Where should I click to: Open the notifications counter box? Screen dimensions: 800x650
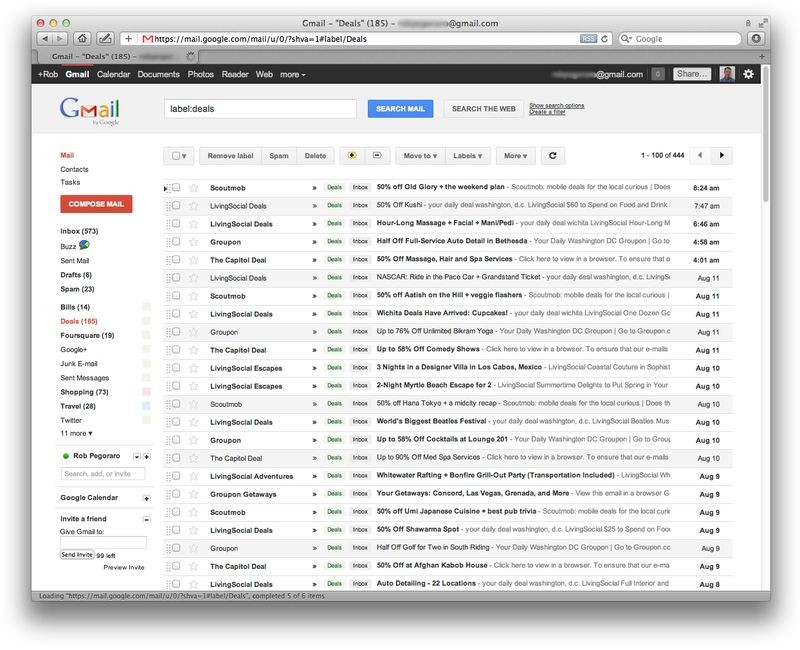pos(658,74)
